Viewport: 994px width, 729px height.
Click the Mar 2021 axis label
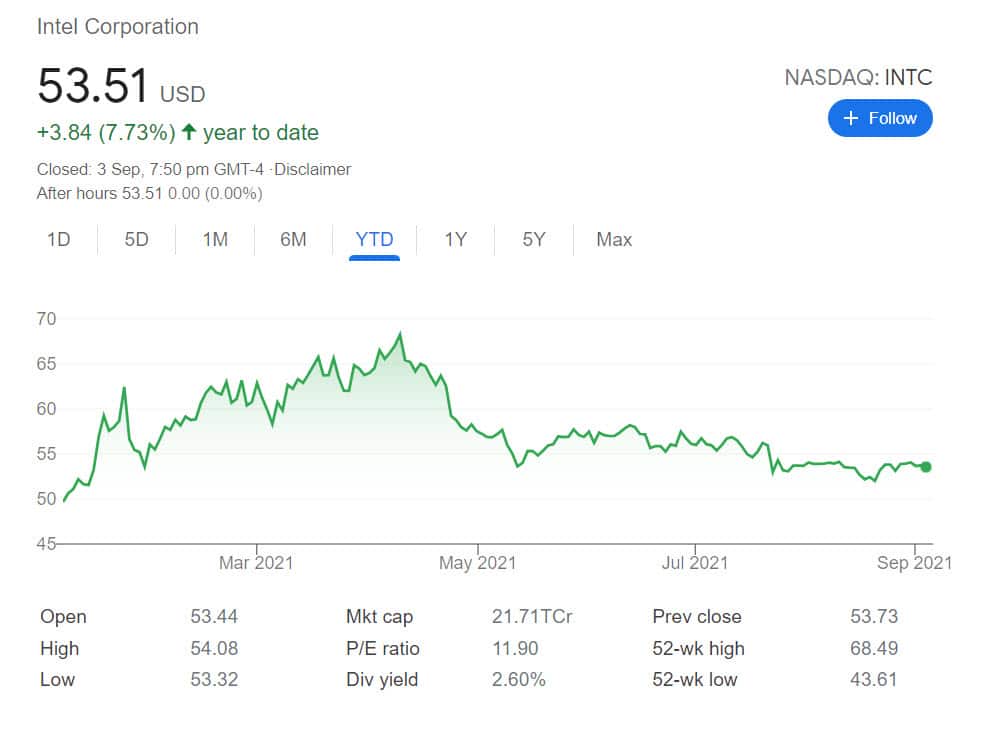click(256, 563)
